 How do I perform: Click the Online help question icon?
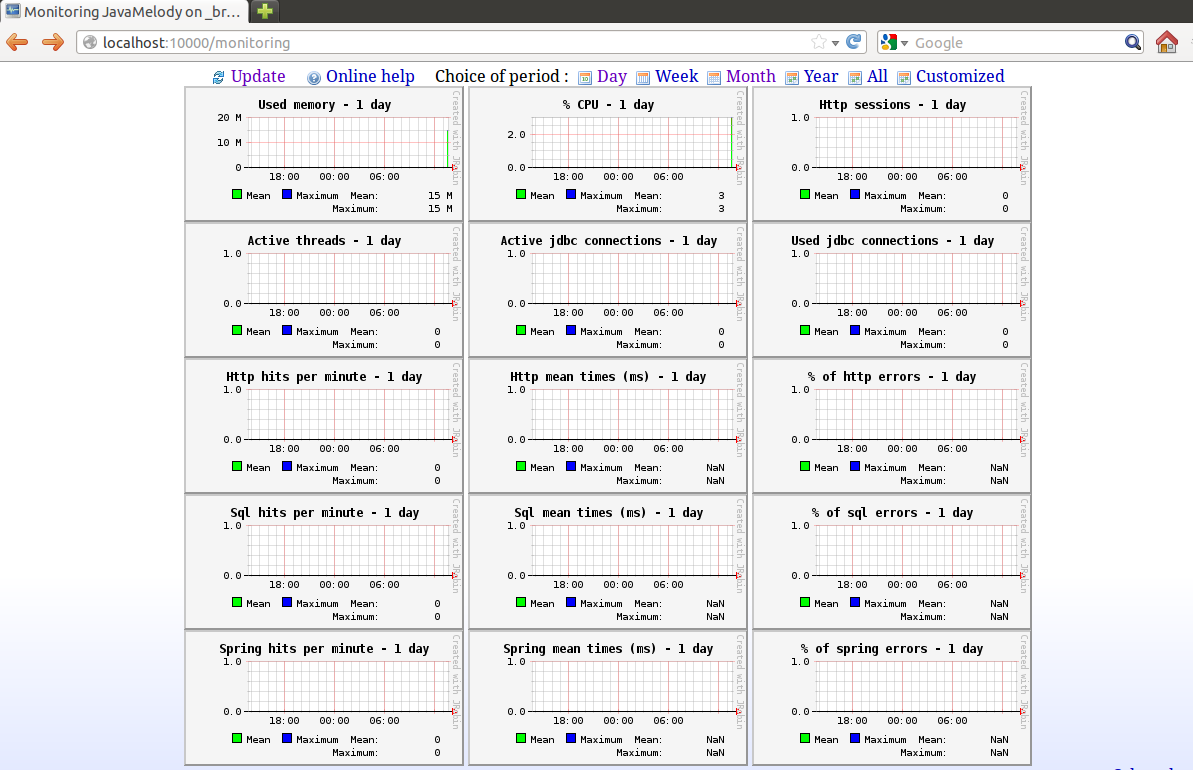click(x=314, y=78)
